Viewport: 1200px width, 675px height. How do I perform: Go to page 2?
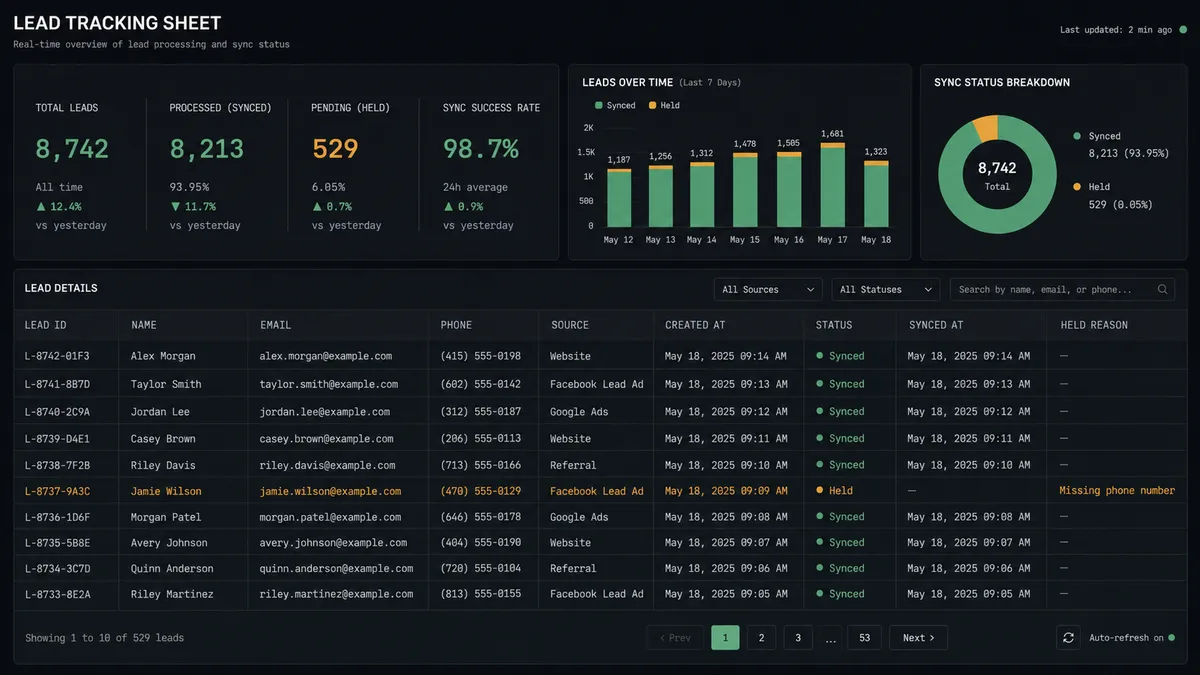click(x=761, y=638)
